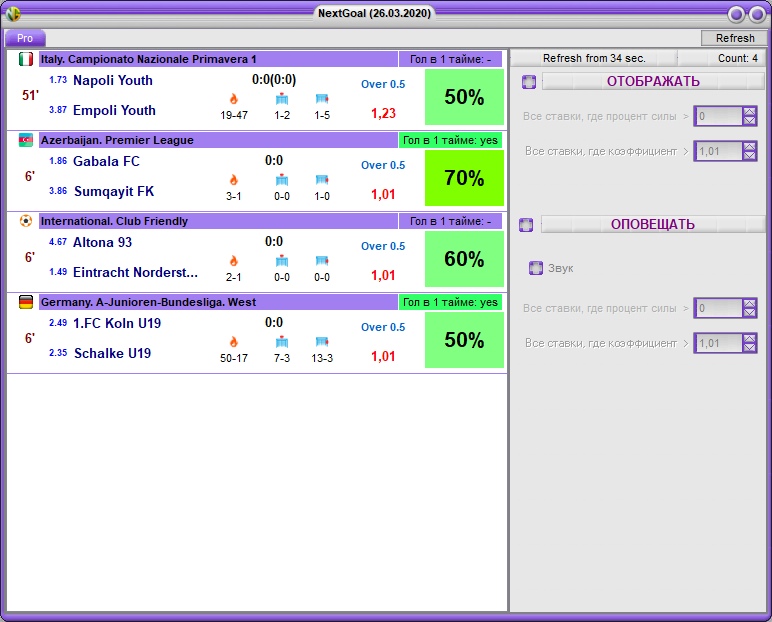Click shots-on-goal icon above 1-2 in Napoli match
772x622 pixels.
coord(282,99)
